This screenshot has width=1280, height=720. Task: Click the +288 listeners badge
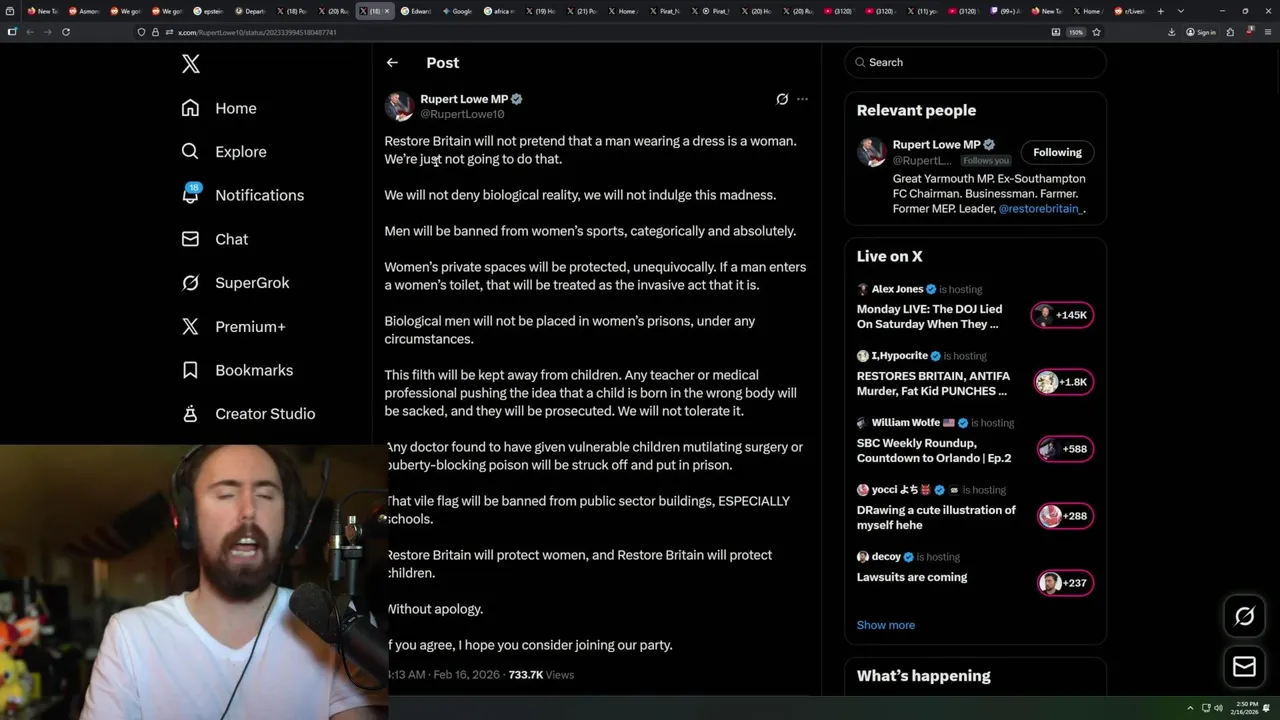pos(1063,516)
